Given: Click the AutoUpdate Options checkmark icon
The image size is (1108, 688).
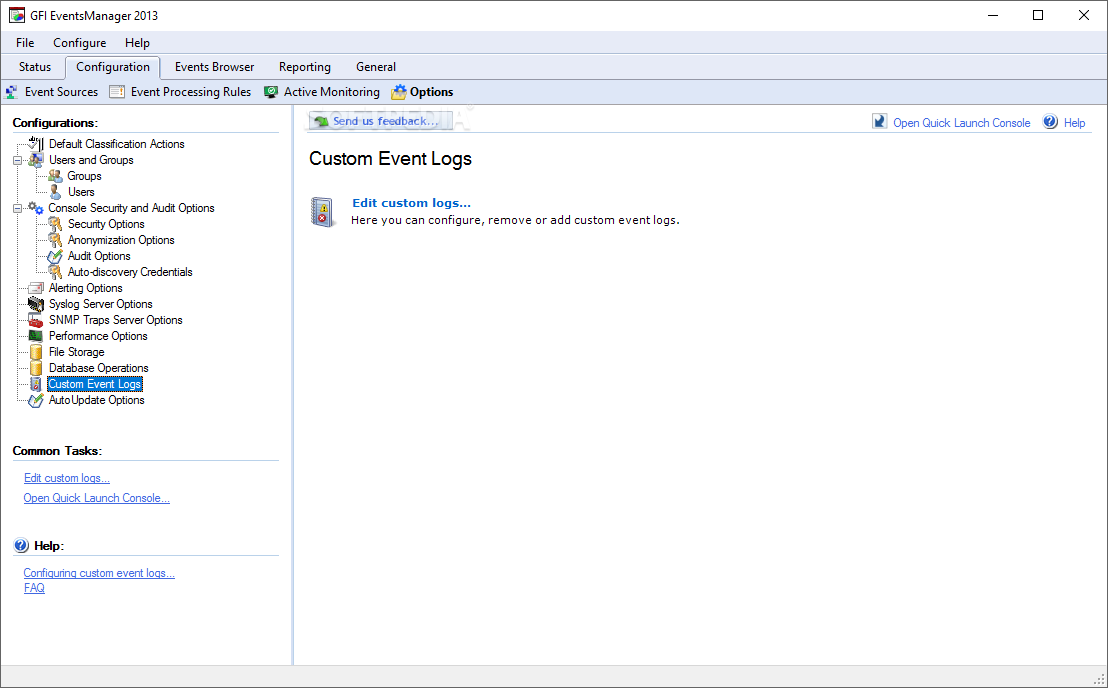Looking at the screenshot, I should click(35, 401).
